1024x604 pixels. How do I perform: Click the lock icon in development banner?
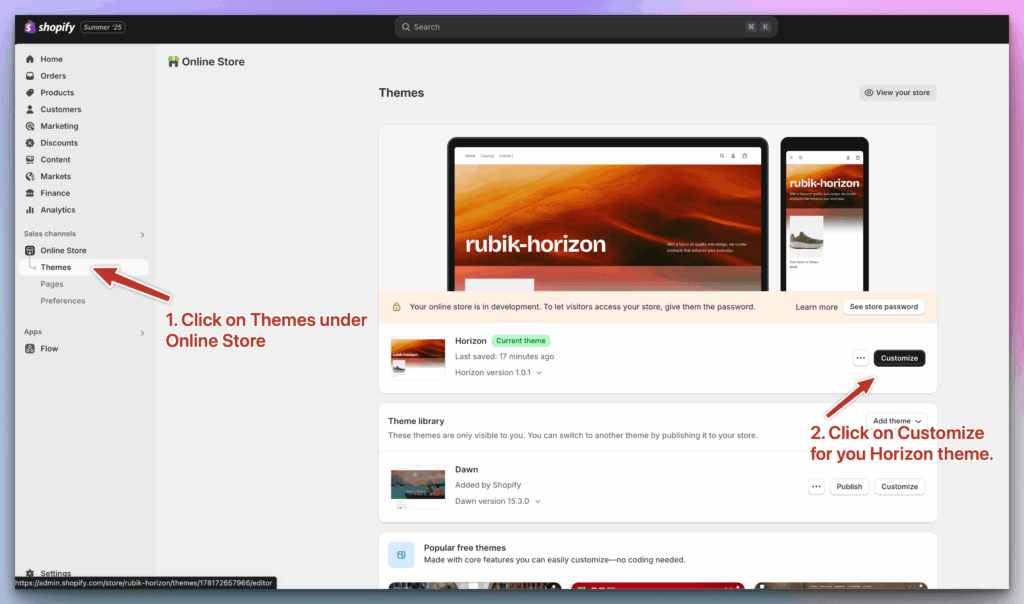pyautogui.click(x=396, y=307)
